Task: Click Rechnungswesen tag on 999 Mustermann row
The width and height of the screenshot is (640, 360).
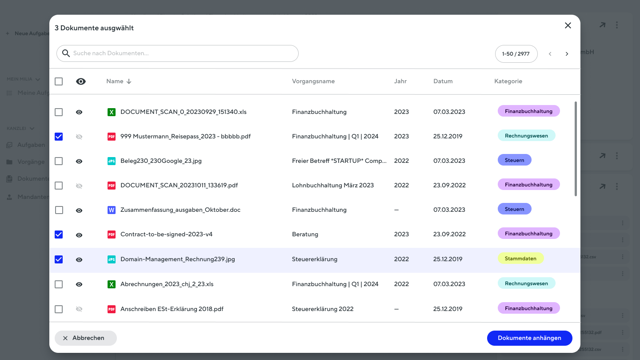Action: 526,136
